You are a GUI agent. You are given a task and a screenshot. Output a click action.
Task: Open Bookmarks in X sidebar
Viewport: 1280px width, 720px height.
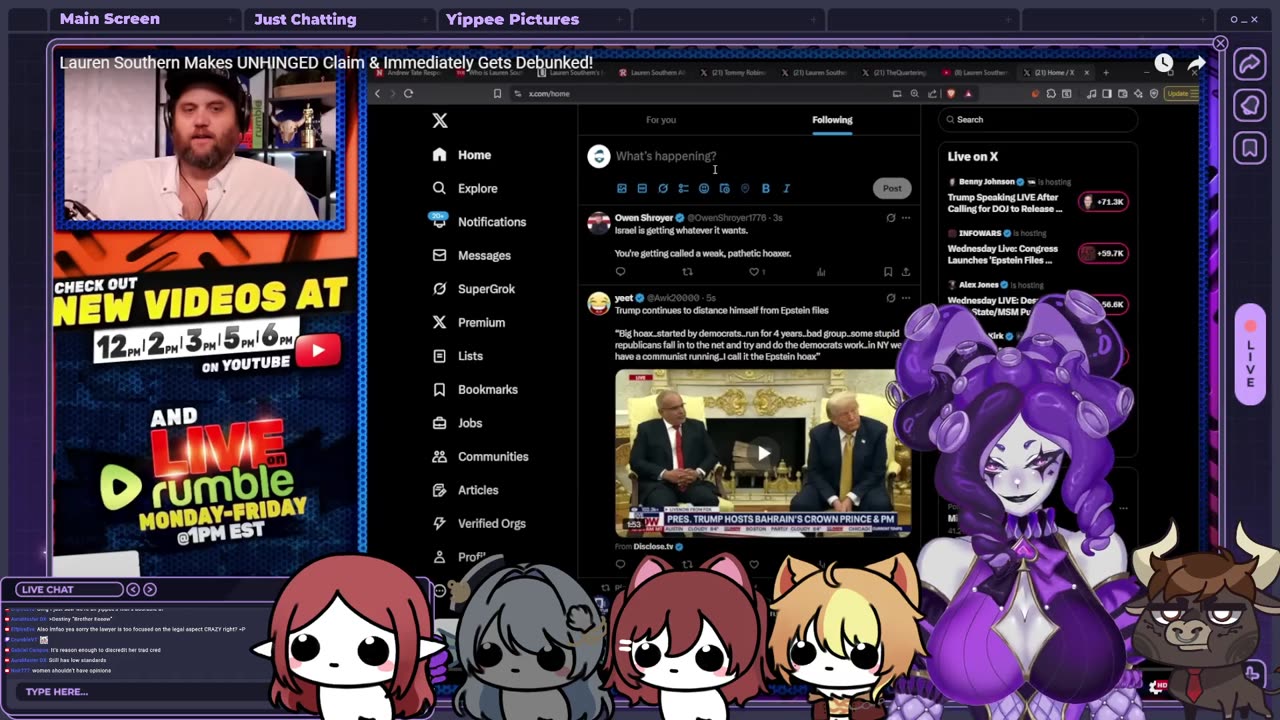(475, 389)
